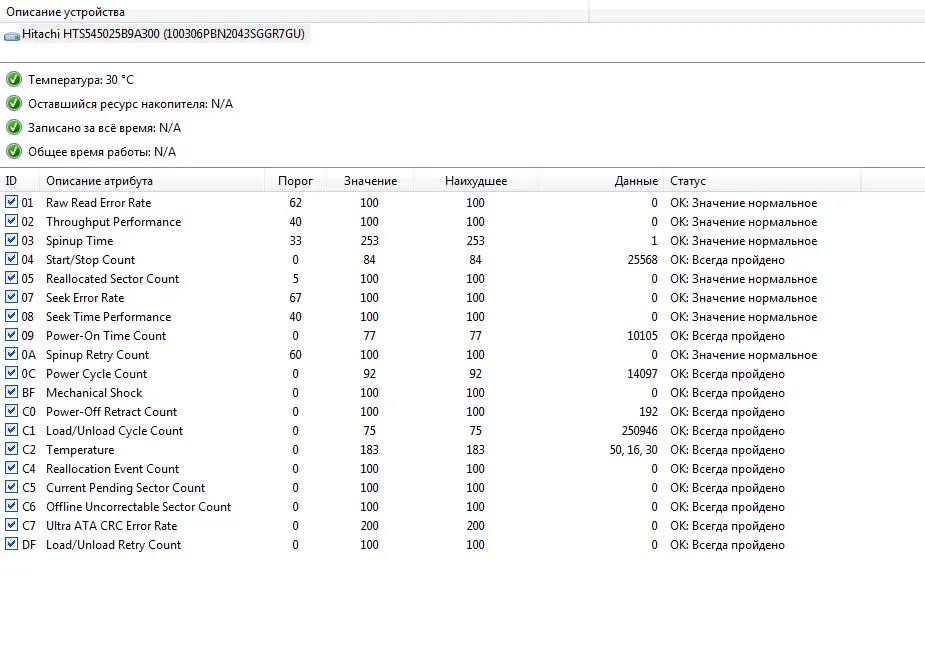The width and height of the screenshot is (925, 662).
Task: Sort by the ID column header
Action: [x=19, y=181]
